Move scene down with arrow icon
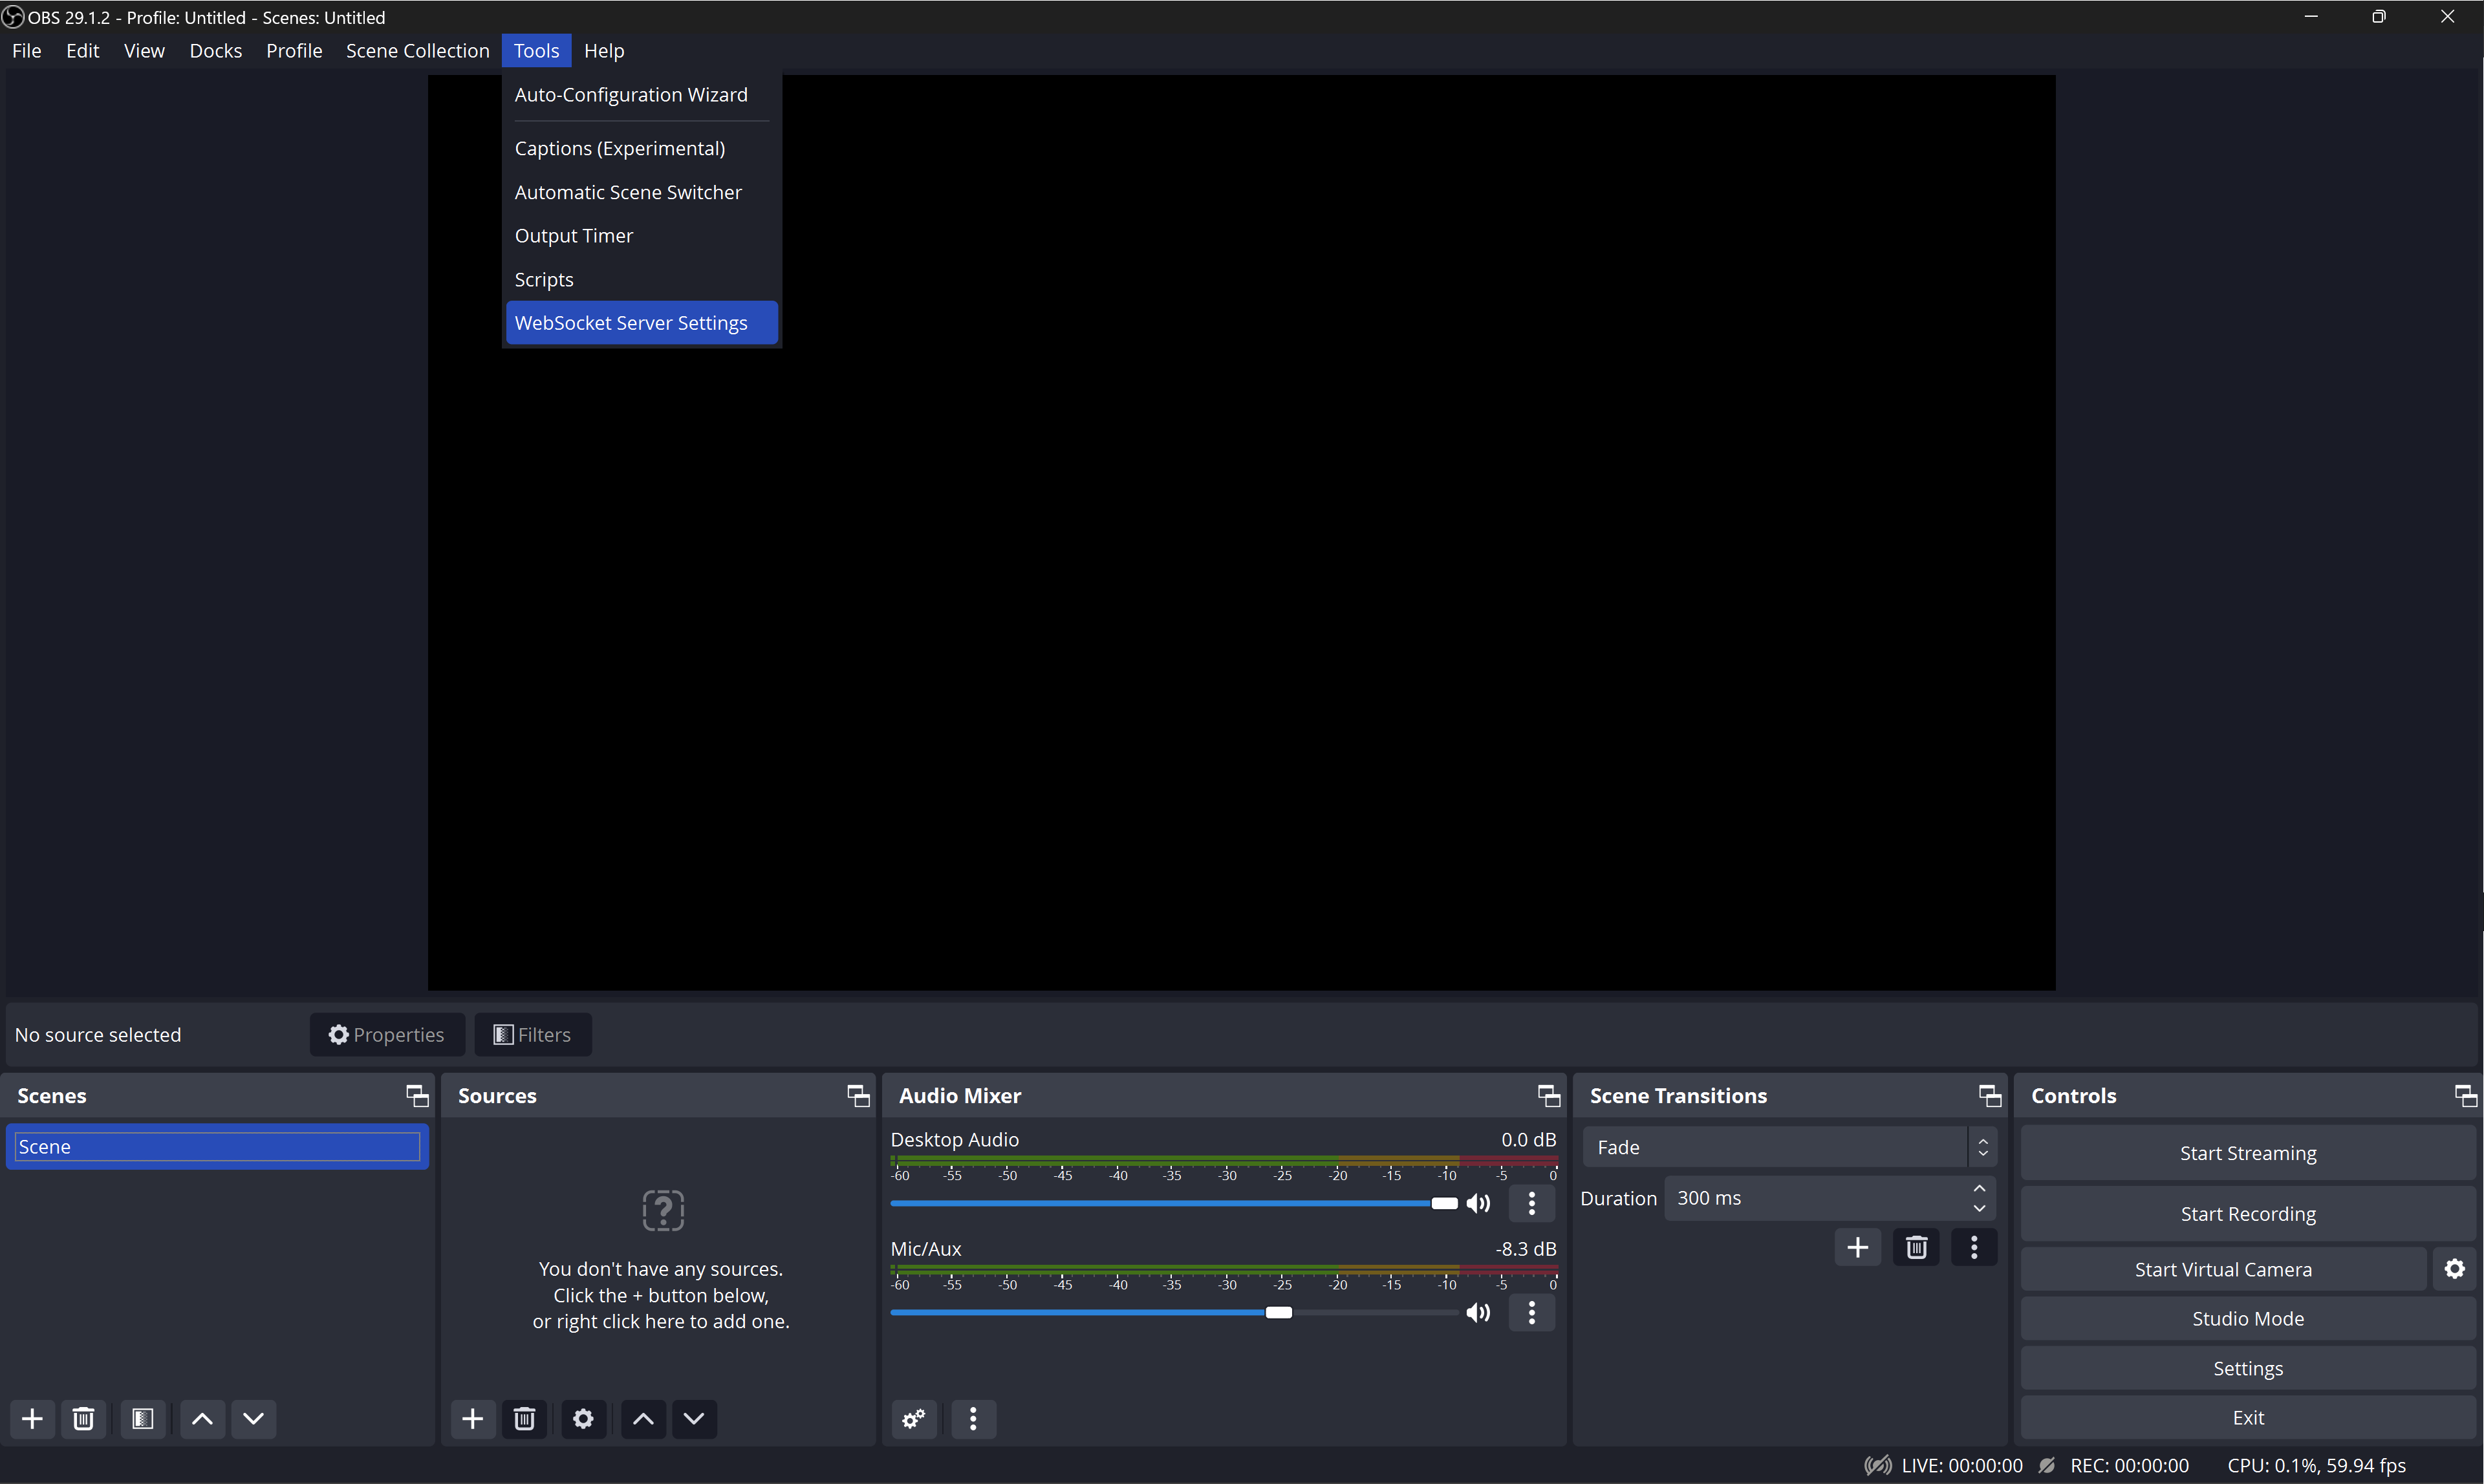This screenshot has width=2484, height=1484. click(x=254, y=1418)
